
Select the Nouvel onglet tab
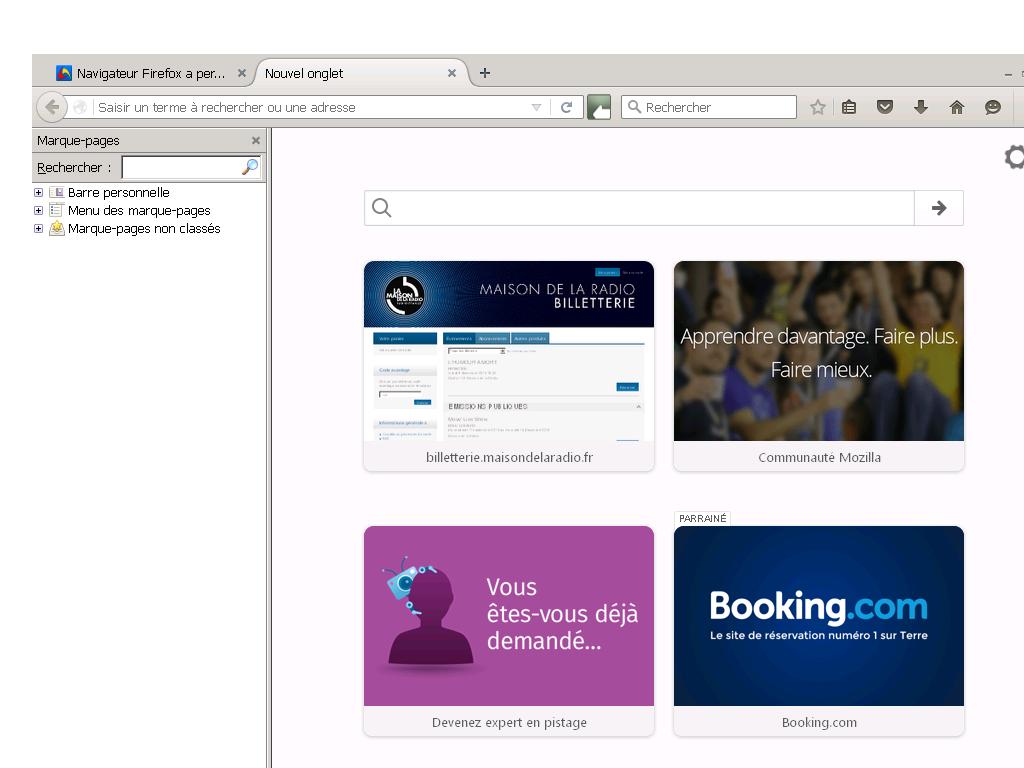[x=361, y=73]
